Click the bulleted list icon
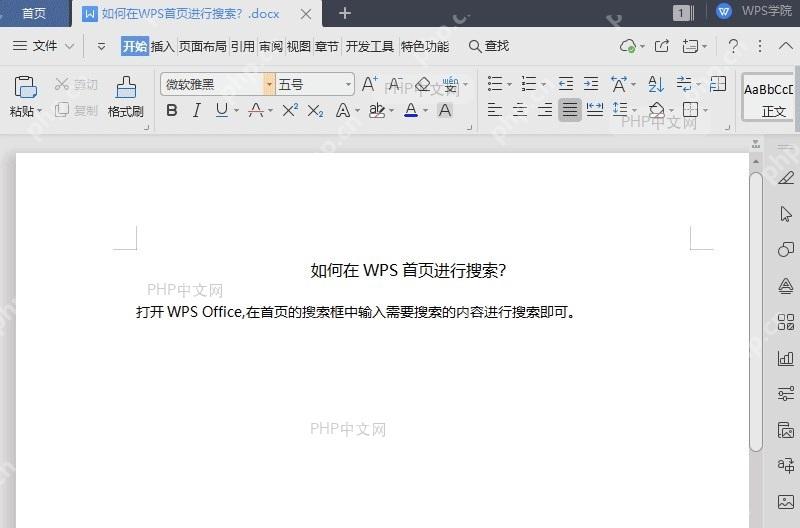The height and width of the screenshot is (528, 800). 495,84
